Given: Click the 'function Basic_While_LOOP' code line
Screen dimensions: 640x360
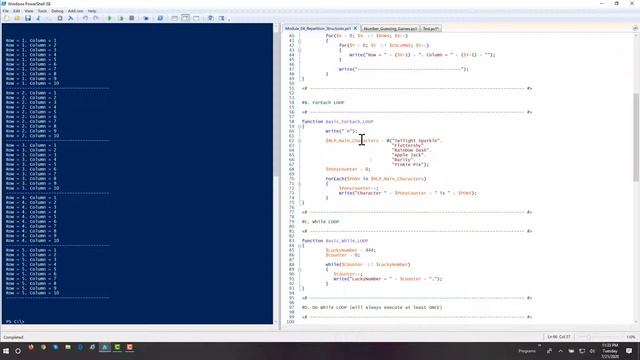Looking at the screenshot, I should tap(335, 241).
